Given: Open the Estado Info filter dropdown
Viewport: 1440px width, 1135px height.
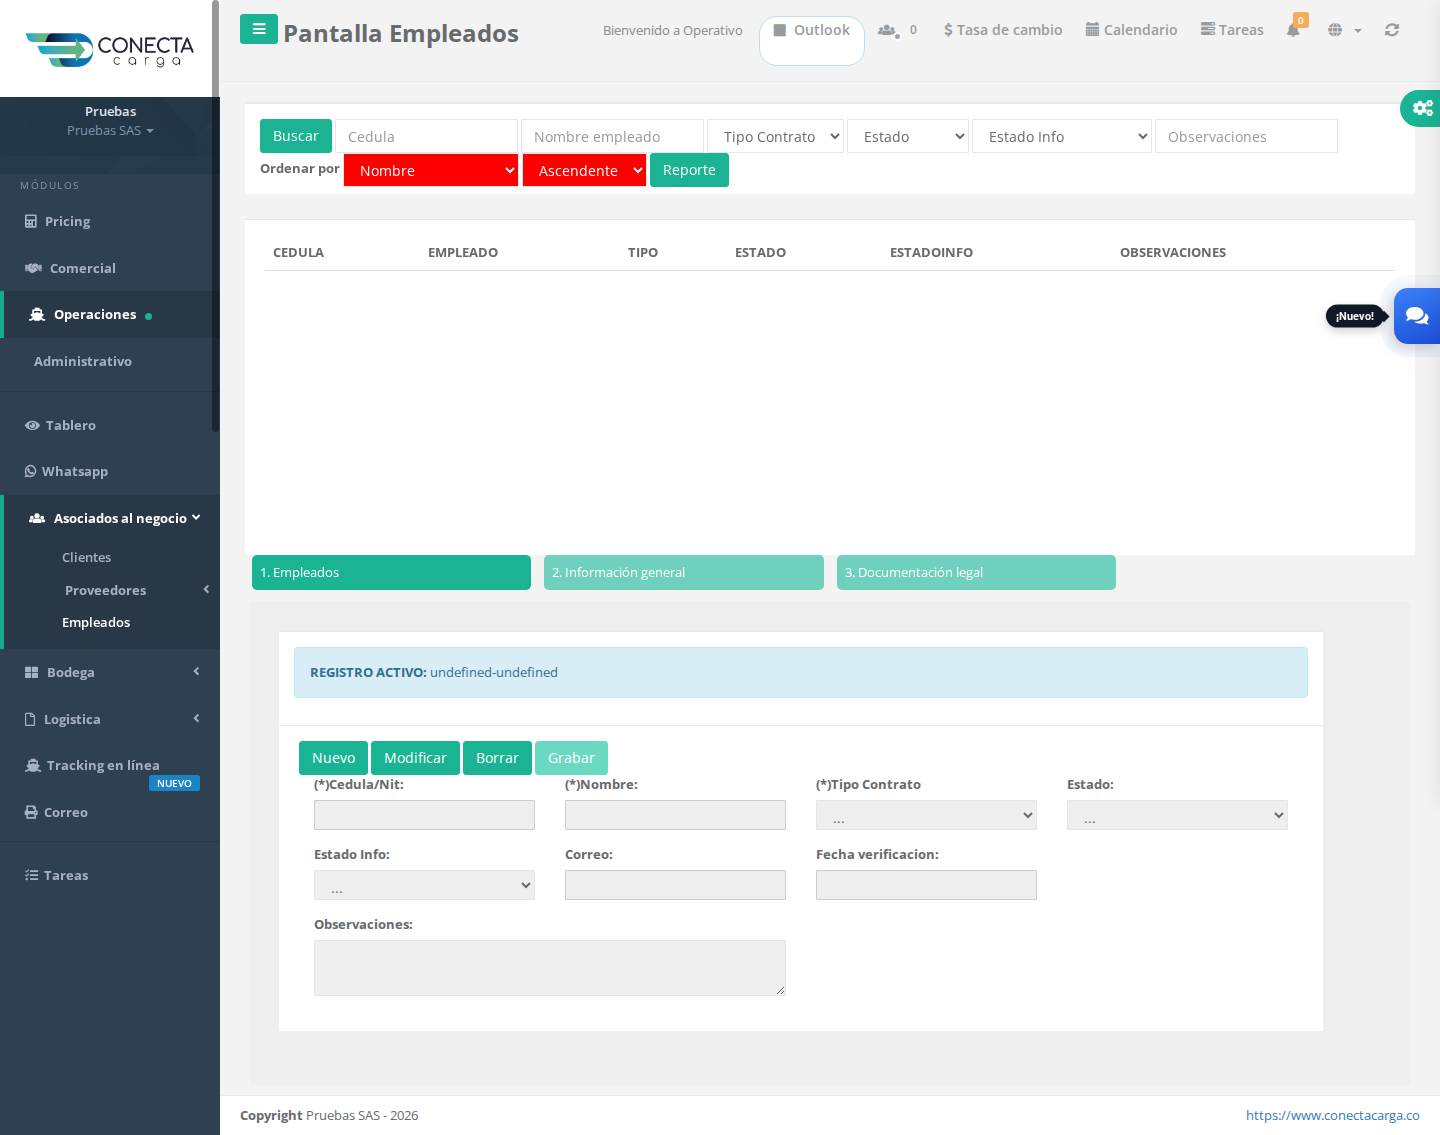Looking at the screenshot, I should coord(1062,136).
